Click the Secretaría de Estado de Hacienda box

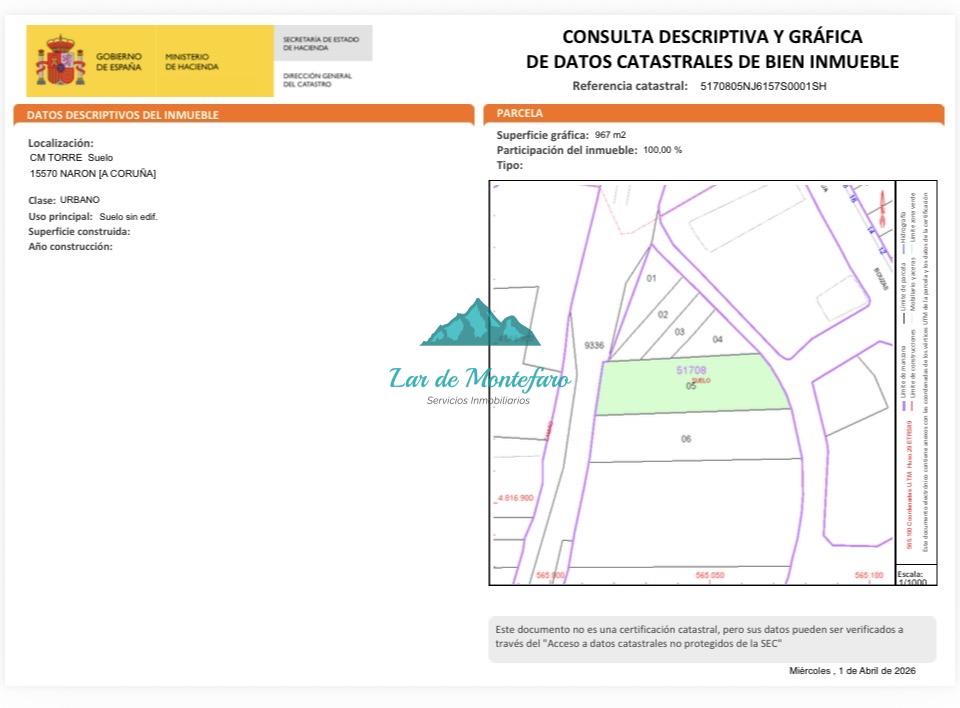(322, 43)
